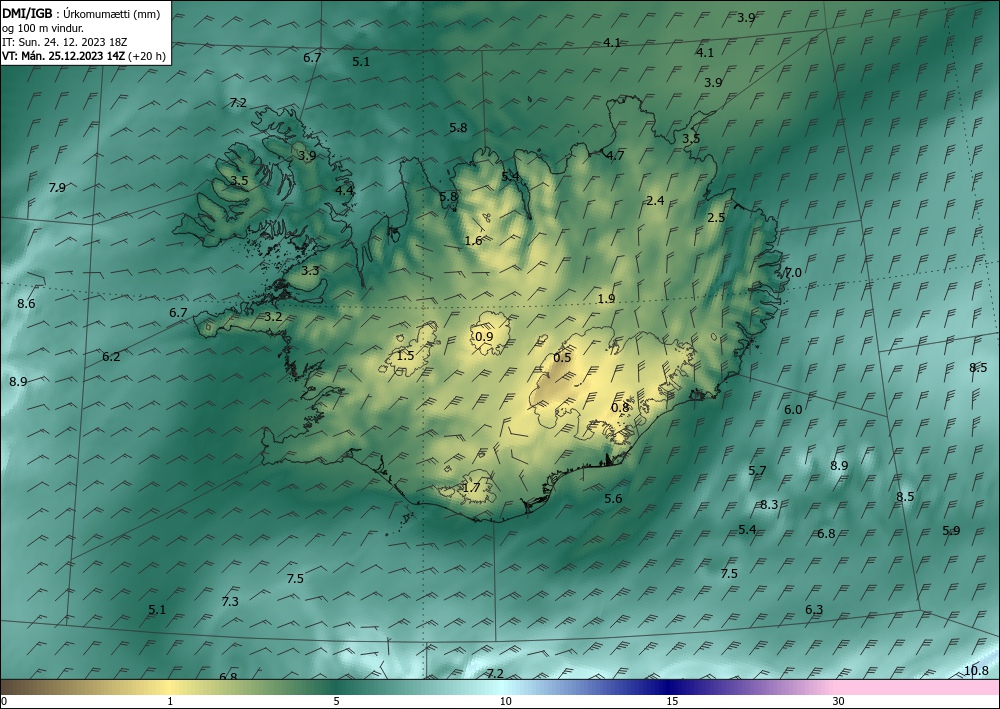Click the 7.9 value off the Westfjords
Screen dimensions: 1000x709
57,188
